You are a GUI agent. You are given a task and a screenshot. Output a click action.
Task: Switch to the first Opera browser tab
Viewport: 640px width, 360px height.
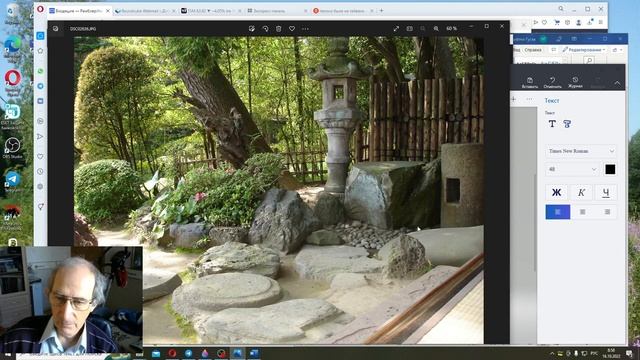80,11
